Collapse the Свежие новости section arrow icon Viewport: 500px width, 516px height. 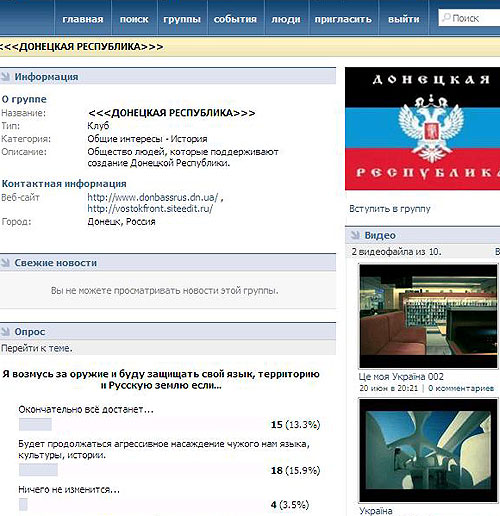(x=6, y=263)
